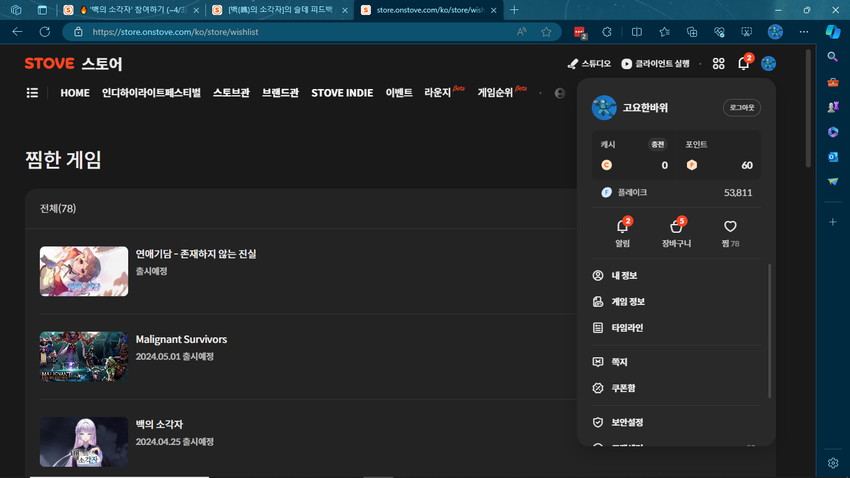Screen dimensions: 850x478
Task: Click the 포인트 coin icon
Action: [692, 165]
